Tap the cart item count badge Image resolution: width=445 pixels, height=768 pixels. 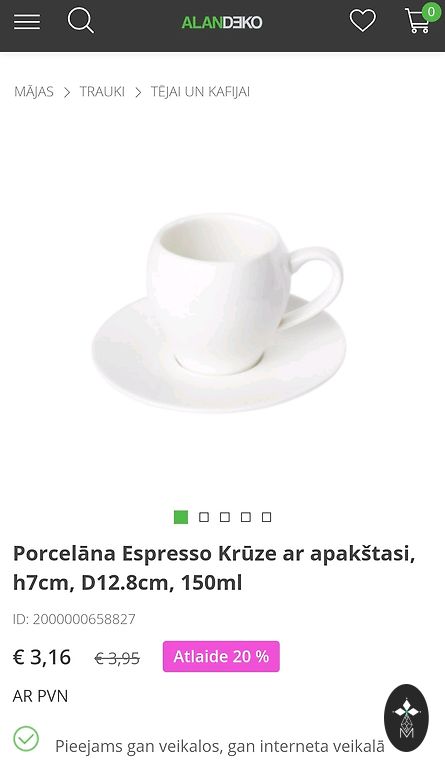tap(431, 12)
